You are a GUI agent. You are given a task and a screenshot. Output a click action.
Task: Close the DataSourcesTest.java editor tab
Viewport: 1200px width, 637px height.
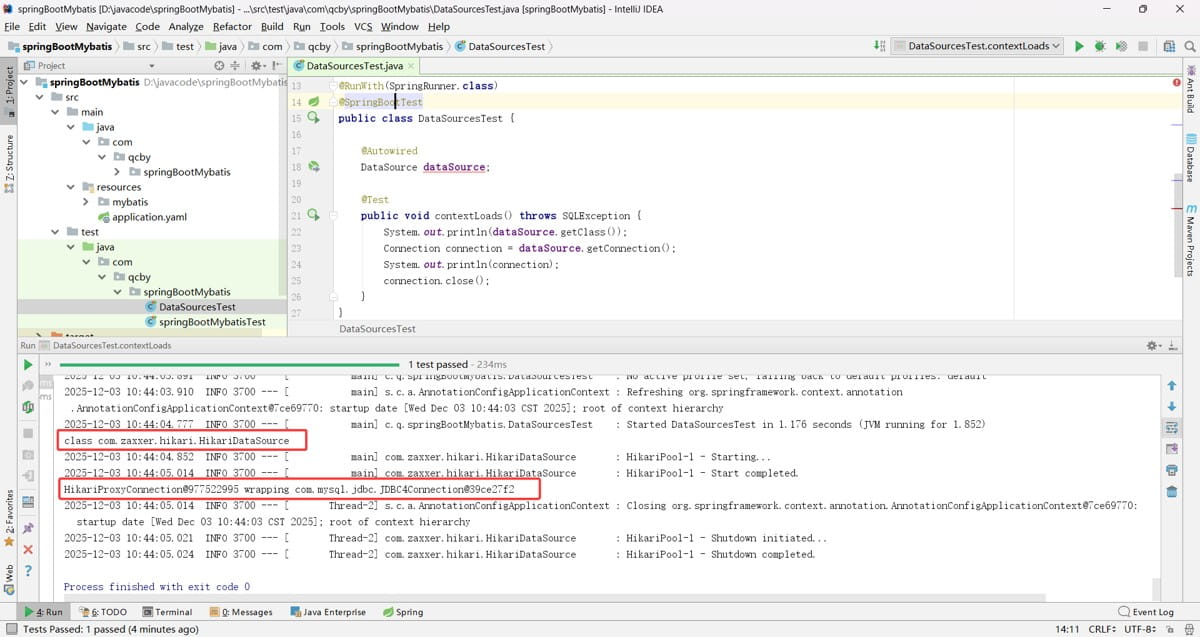click(x=411, y=66)
